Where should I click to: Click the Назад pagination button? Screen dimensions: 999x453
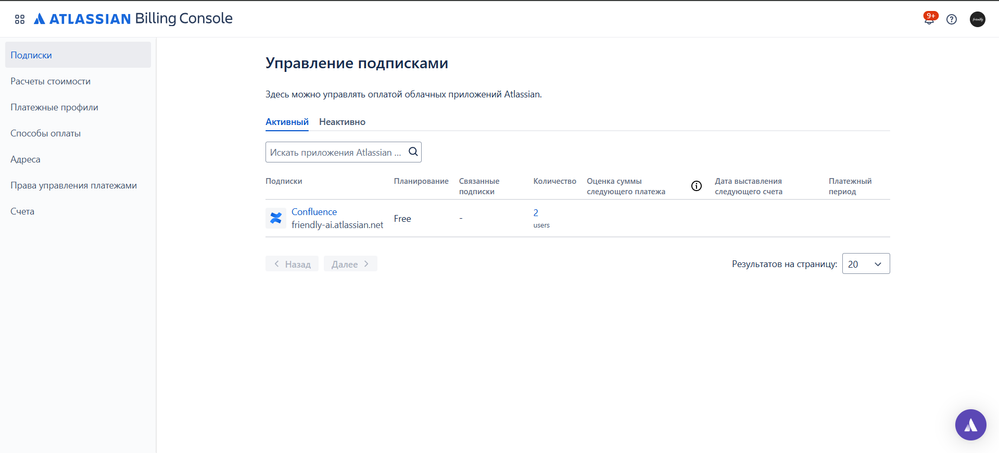coord(292,264)
